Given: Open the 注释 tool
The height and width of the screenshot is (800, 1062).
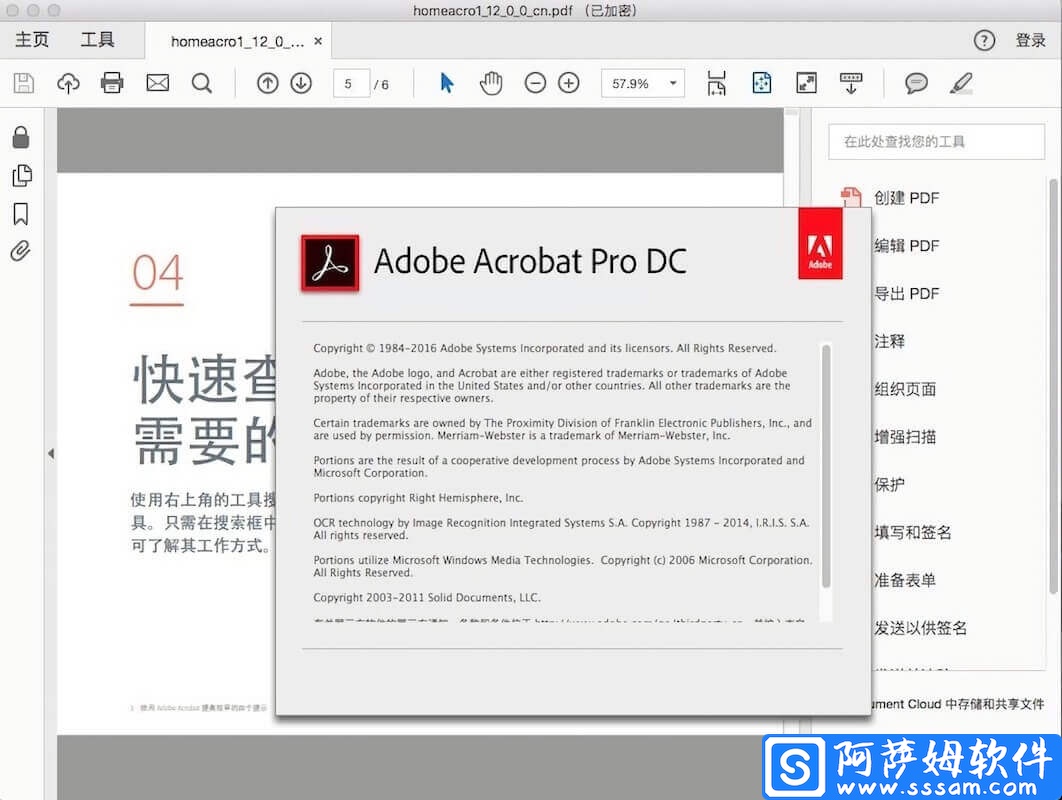Looking at the screenshot, I should click(889, 341).
